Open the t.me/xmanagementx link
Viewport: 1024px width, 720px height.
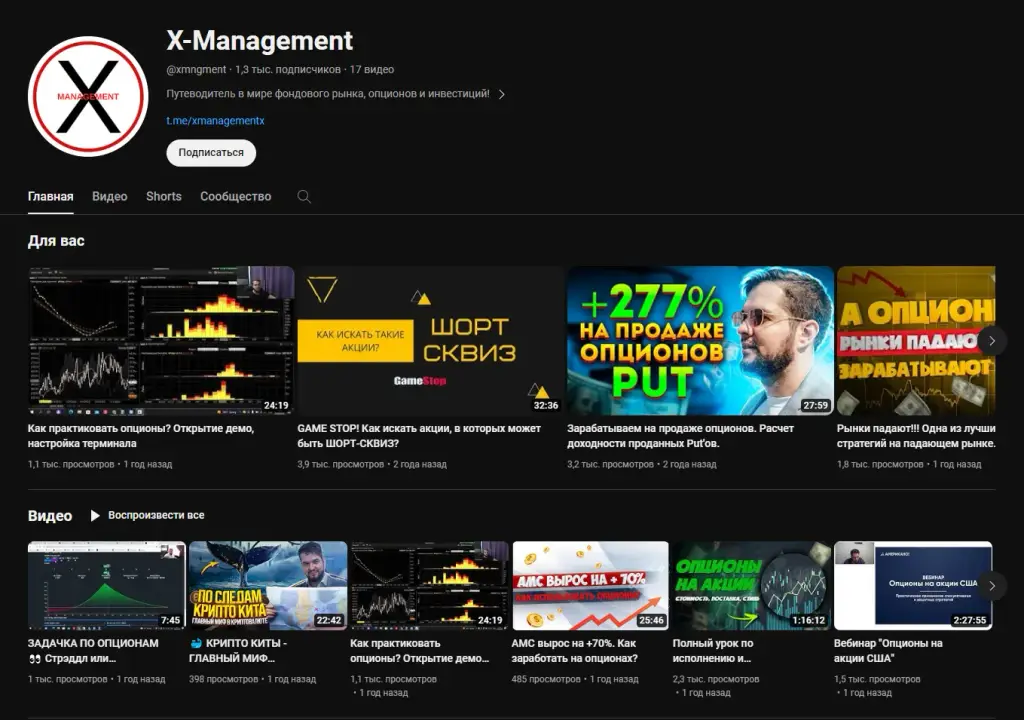coord(216,121)
